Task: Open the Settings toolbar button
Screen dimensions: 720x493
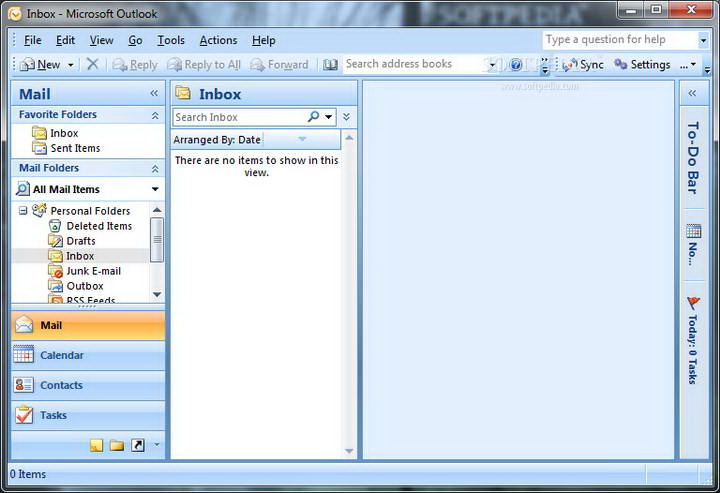Action: pos(642,65)
